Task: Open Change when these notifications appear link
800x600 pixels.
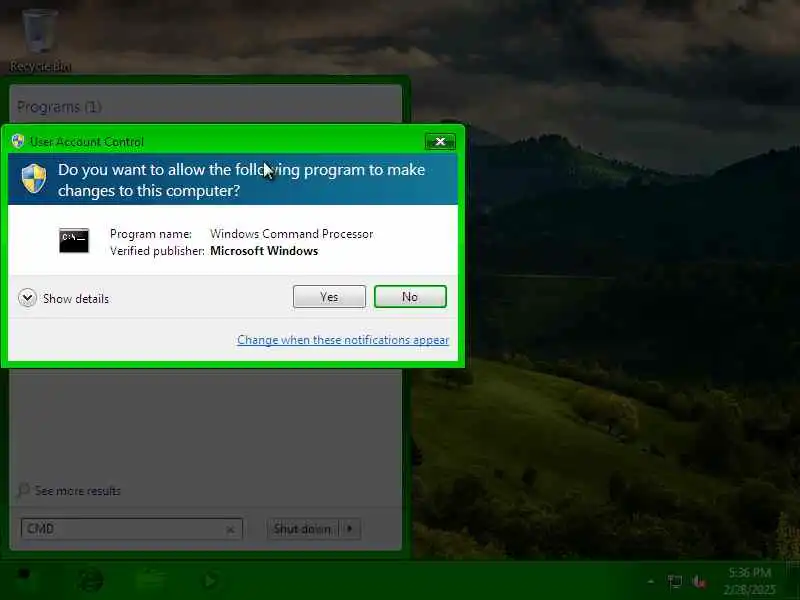Action: pyautogui.click(x=343, y=340)
